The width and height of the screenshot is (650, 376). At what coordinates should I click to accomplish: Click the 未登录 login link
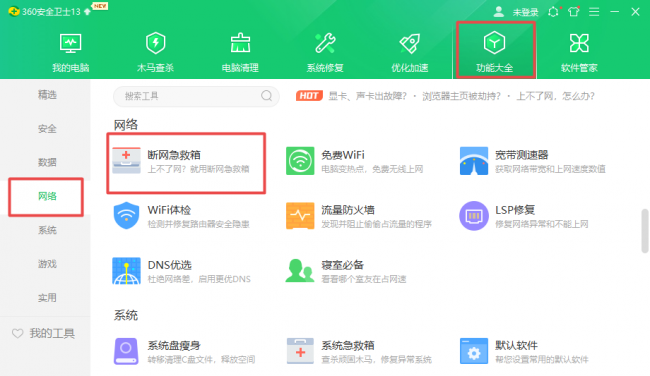point(526,12)
